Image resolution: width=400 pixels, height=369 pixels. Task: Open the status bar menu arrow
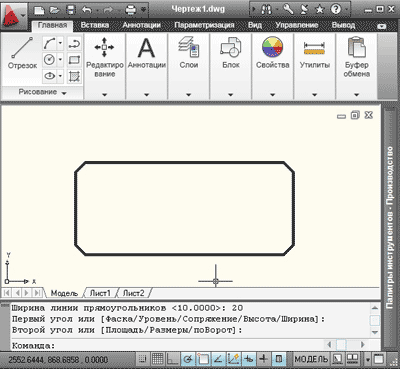point(368,360)
